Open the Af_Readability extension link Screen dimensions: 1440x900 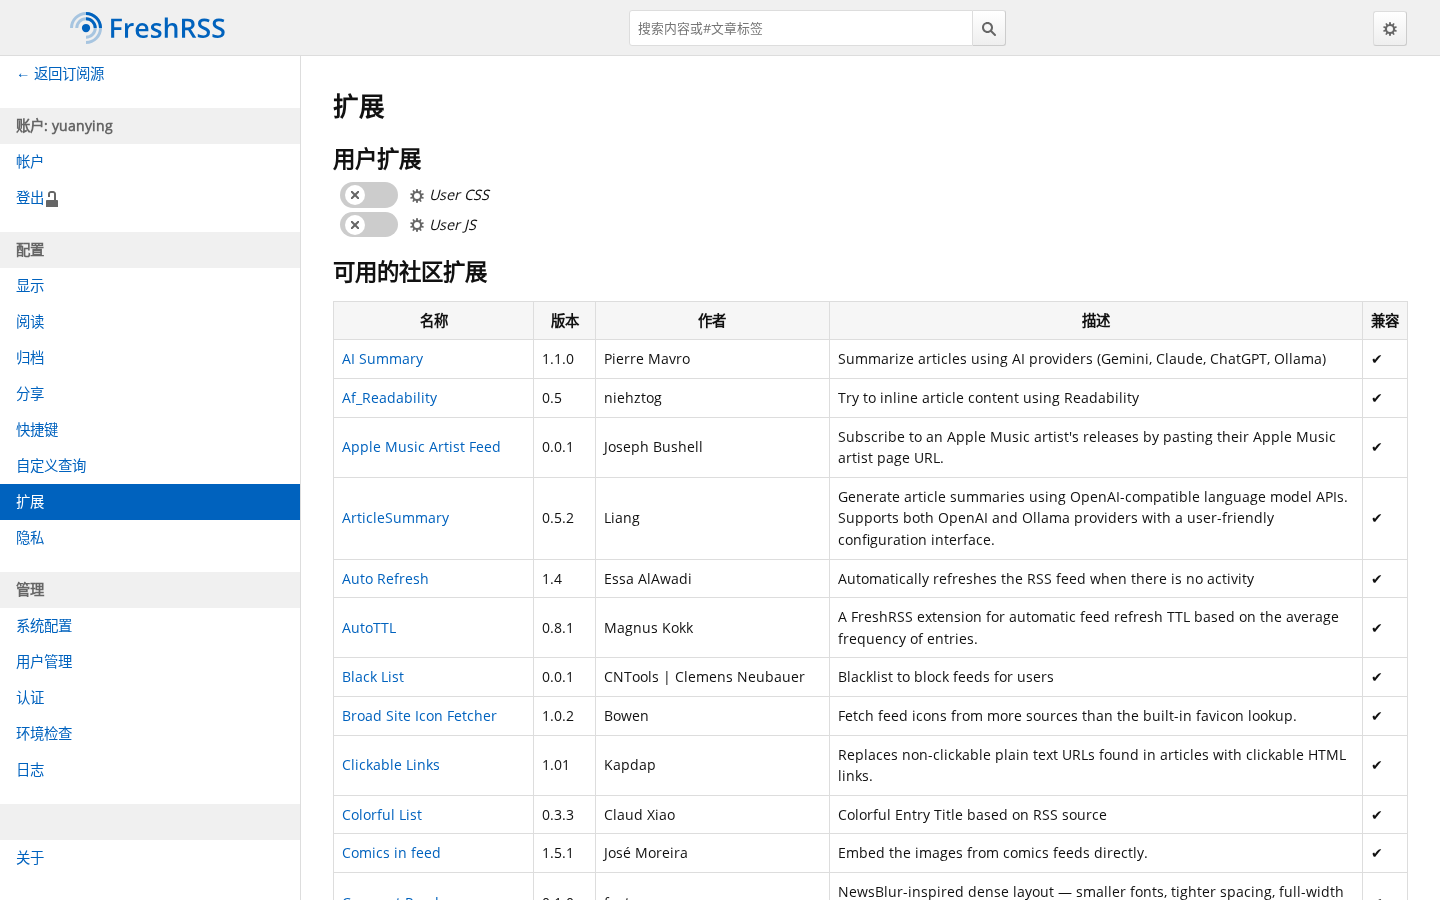coord(389,398)
